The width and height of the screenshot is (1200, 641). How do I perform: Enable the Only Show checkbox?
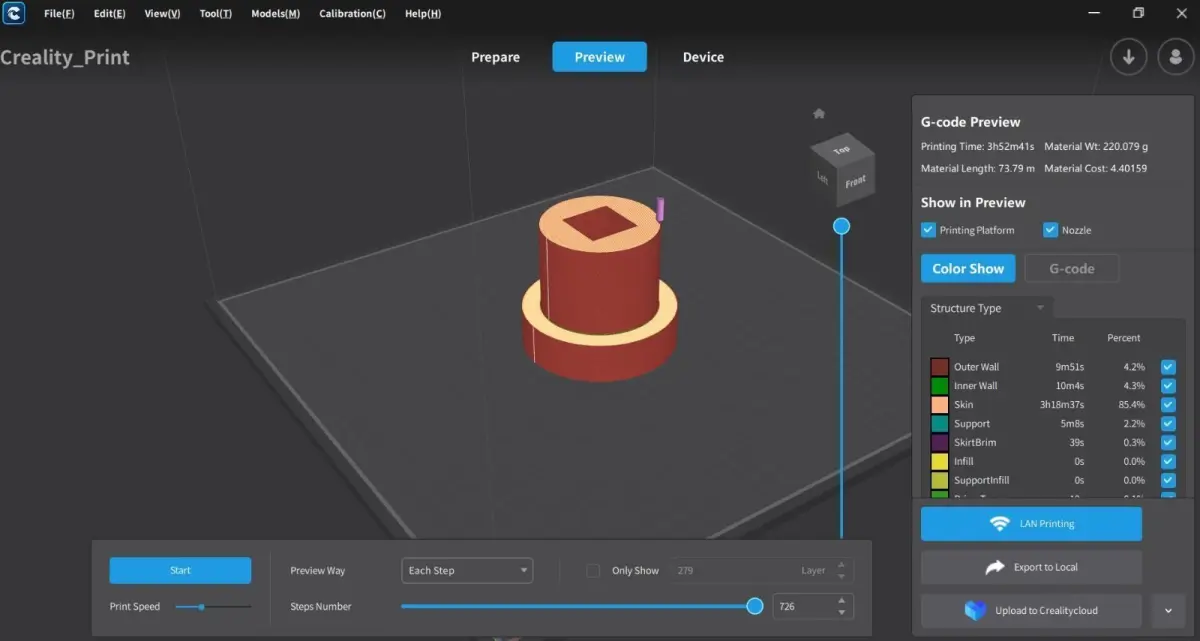[x=593, y=571]
